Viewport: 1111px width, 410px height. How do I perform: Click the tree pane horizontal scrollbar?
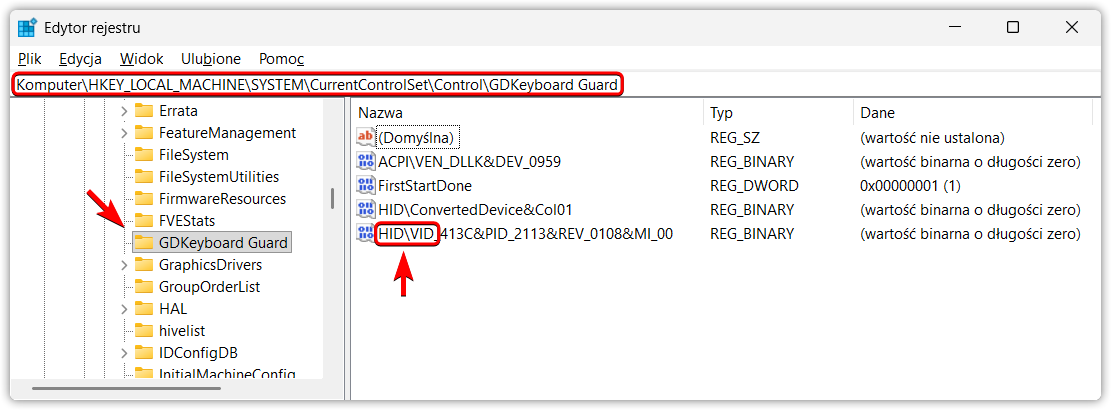[169, 388]
